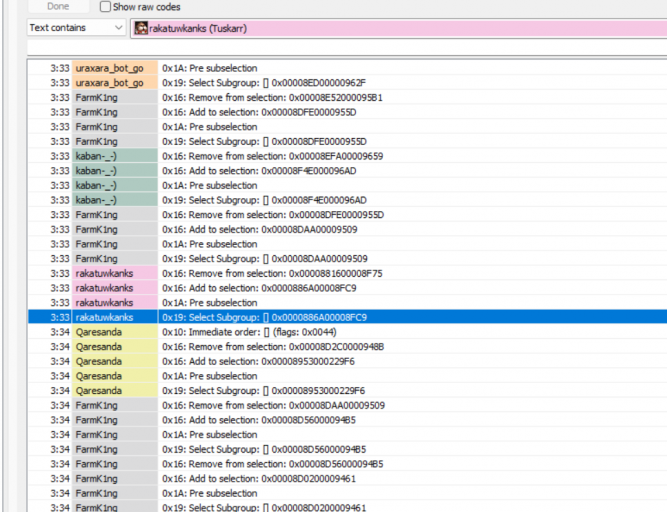
Task: Select the highlighted rakatuwkanks Select Subgroup row
Action: 348,317
